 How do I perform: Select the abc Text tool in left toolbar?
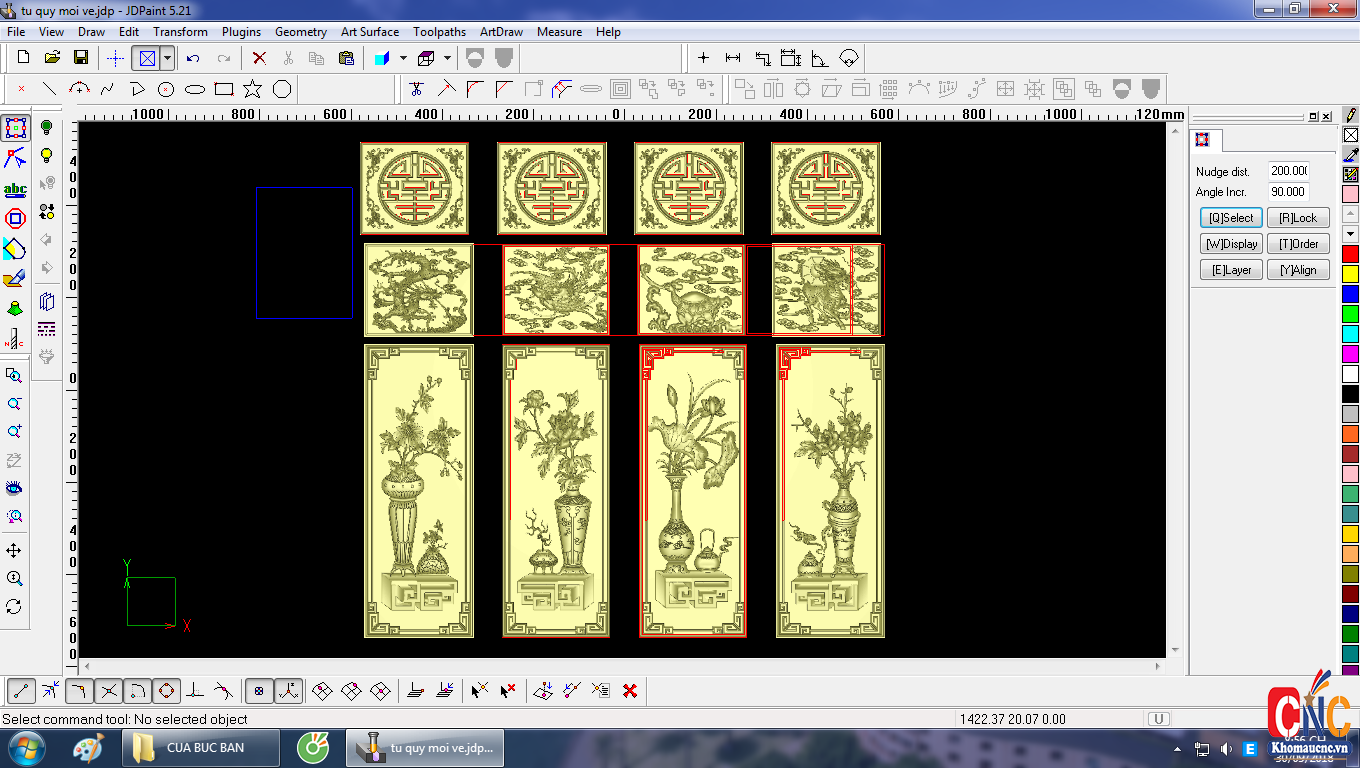pos(15,189)
